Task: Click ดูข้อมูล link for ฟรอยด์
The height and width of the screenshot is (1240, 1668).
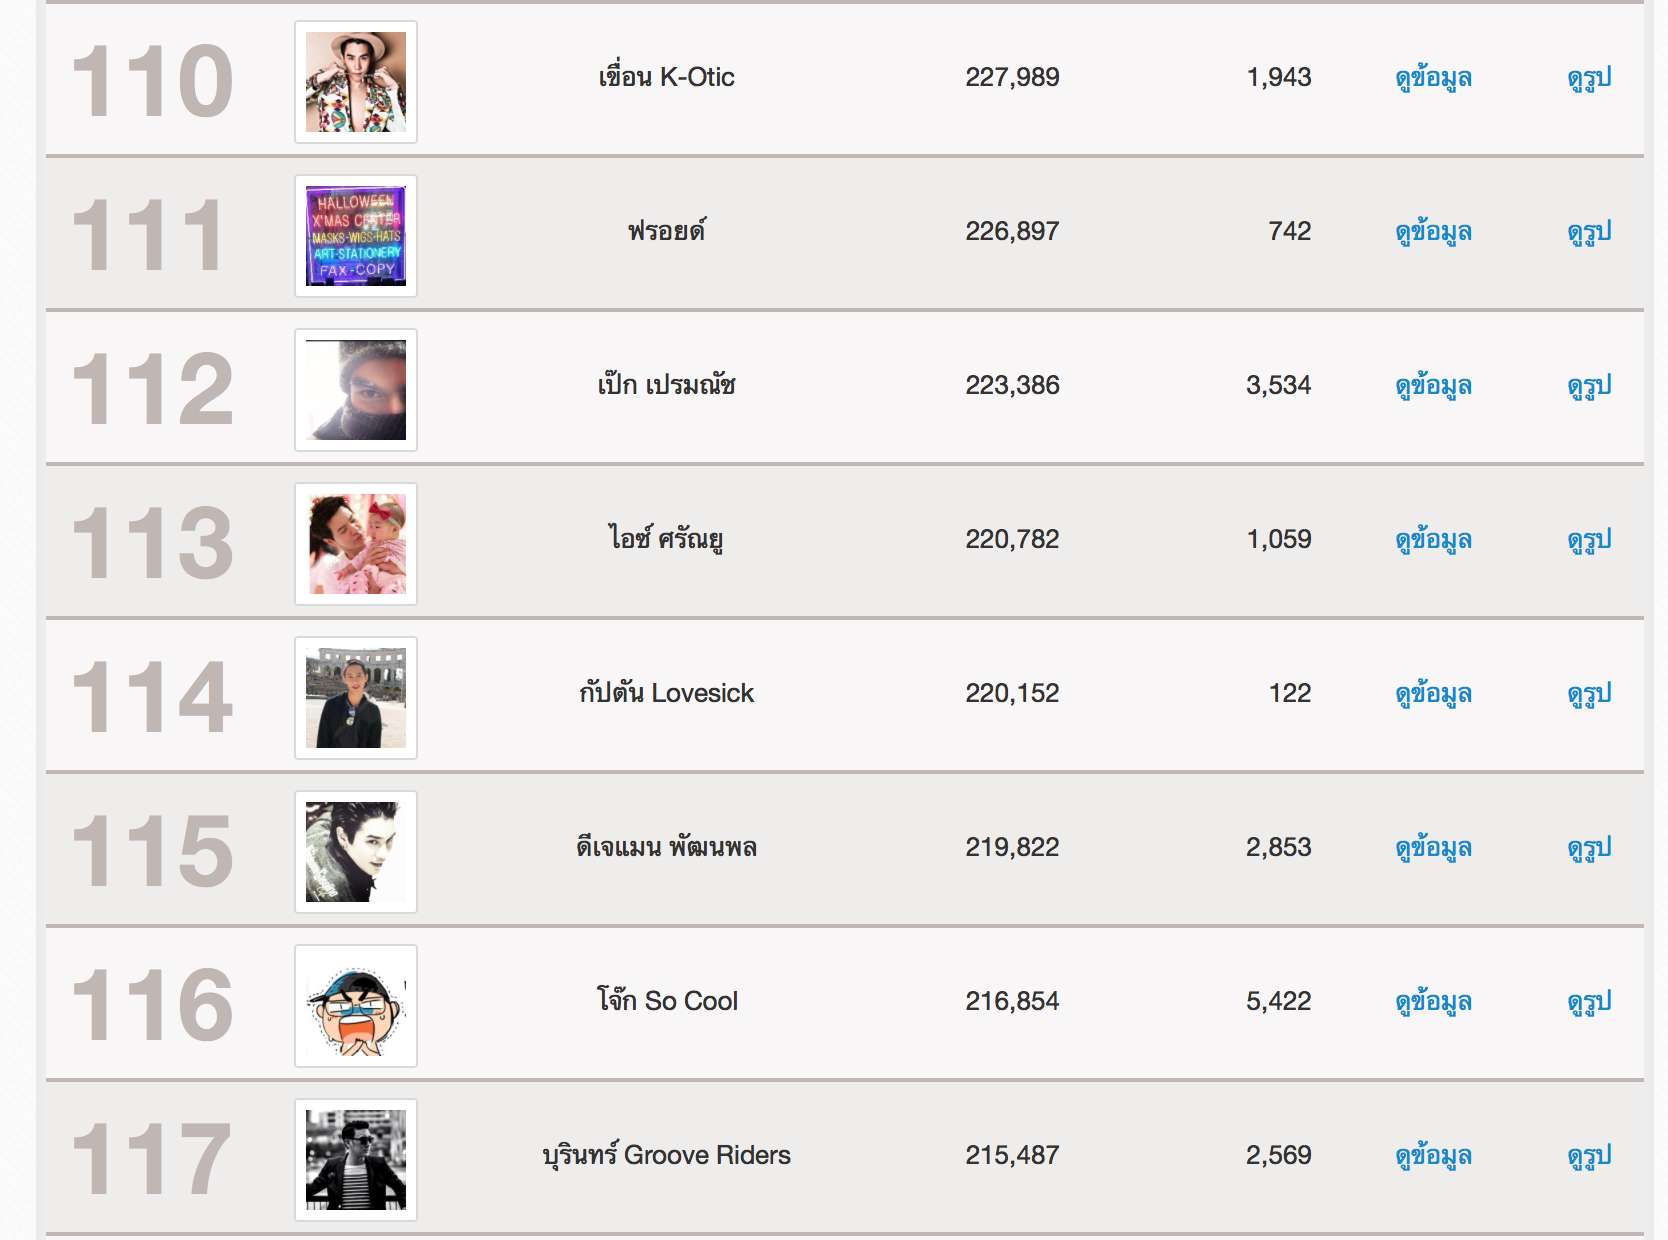Action: pos(1433,232)
